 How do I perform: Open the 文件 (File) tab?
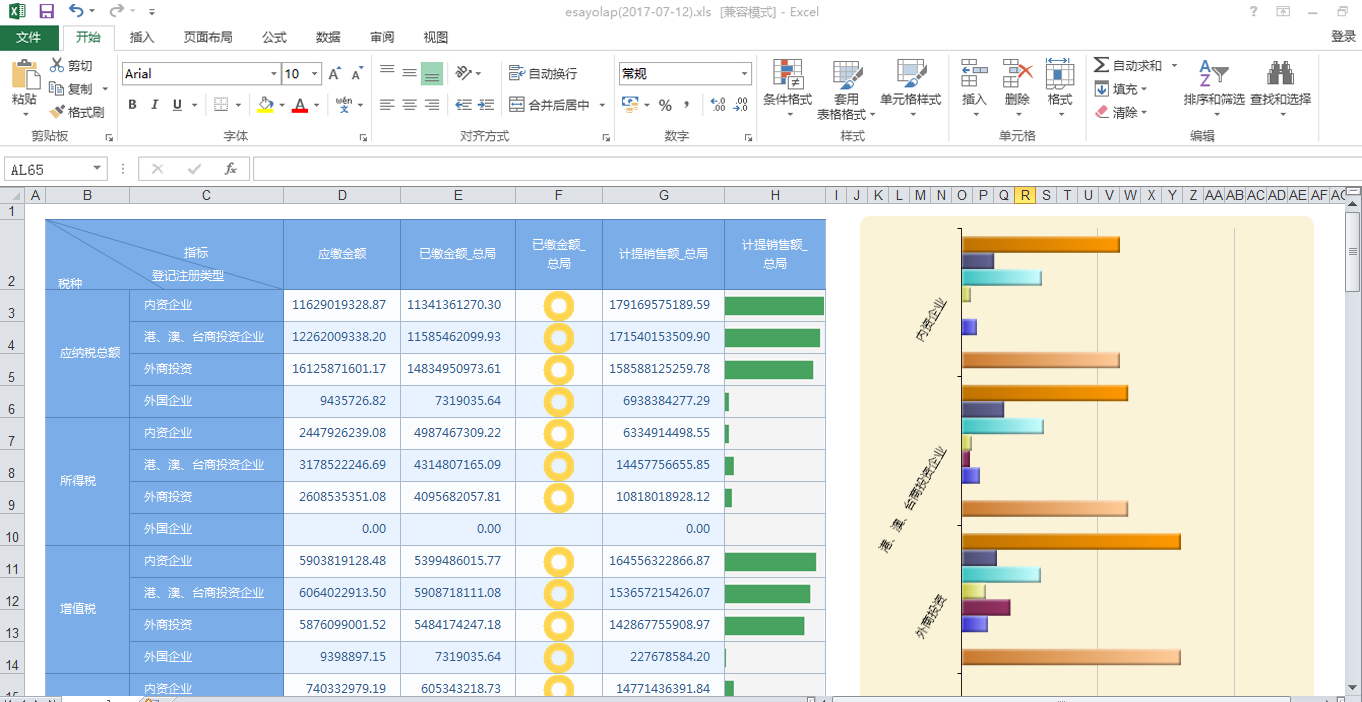click(29, 37)
